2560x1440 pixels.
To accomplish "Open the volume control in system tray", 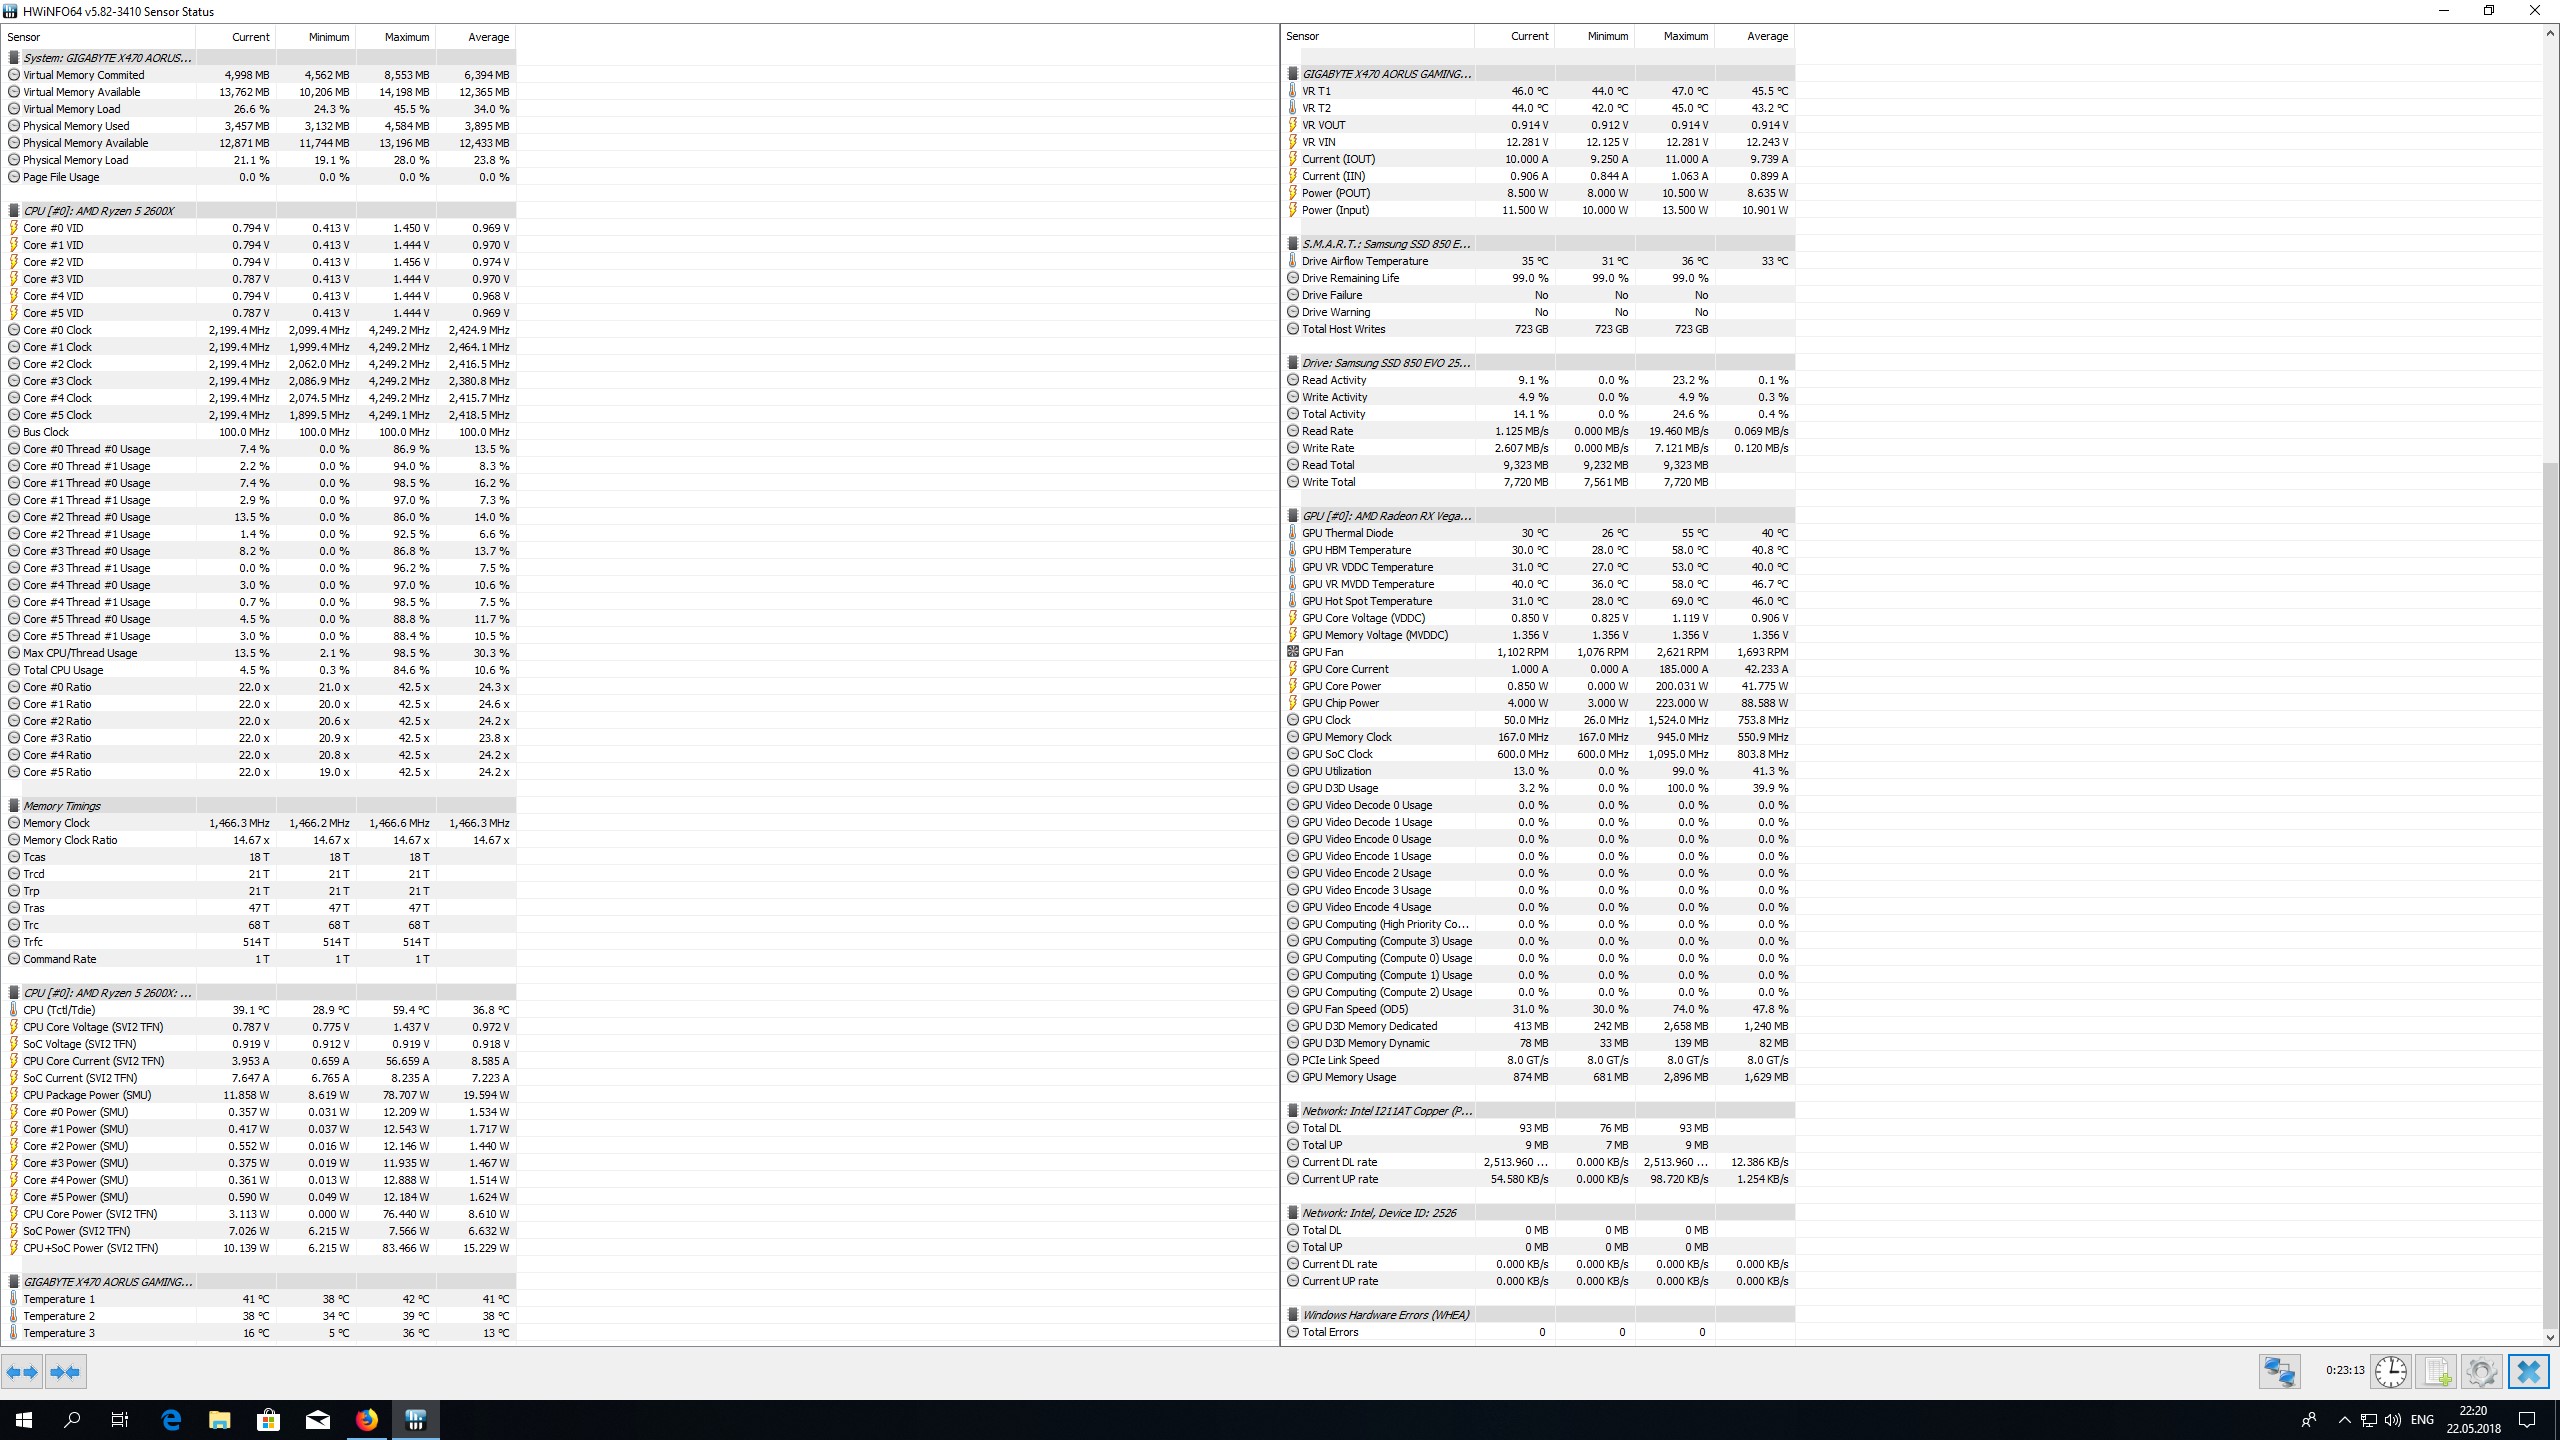I will tap(2392, 1420).
